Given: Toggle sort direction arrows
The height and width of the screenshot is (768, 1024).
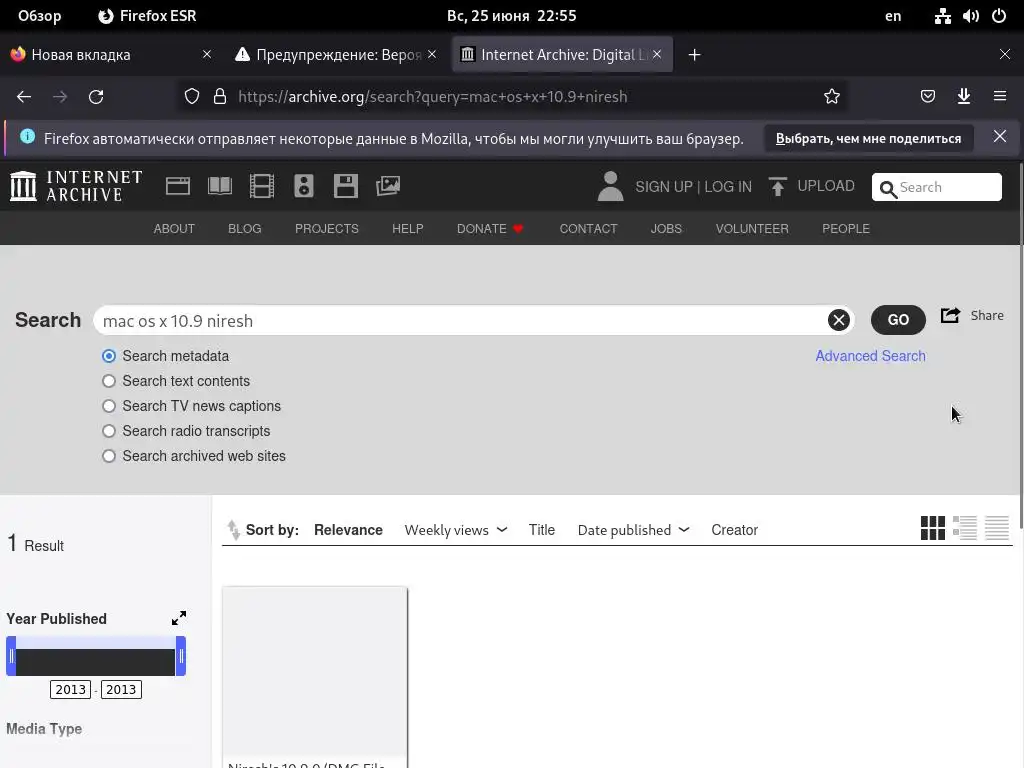Looking at the screenshot, I should (233, 530).
